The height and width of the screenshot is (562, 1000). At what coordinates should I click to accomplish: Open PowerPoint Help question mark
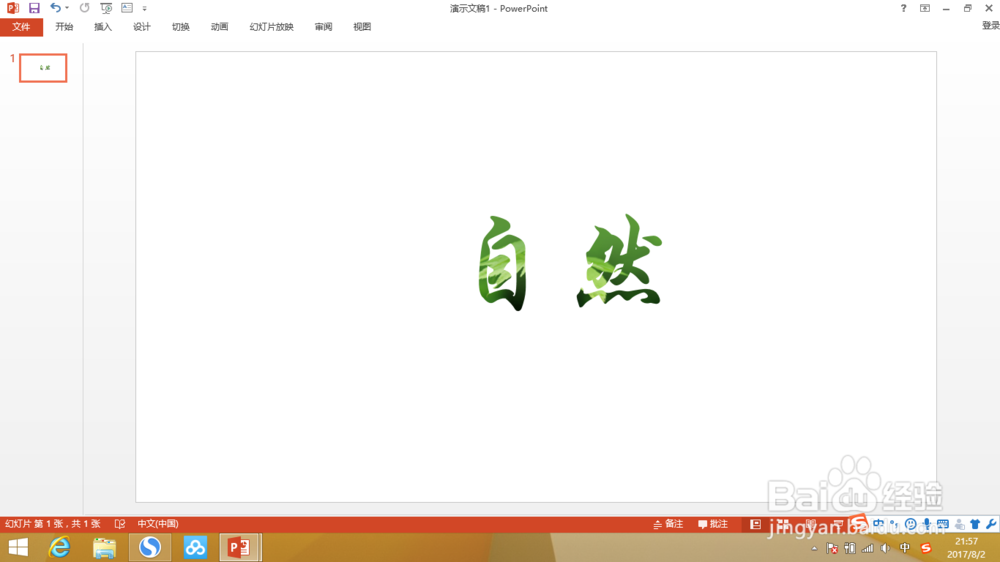pyautogui.click(x=903, y=8)
